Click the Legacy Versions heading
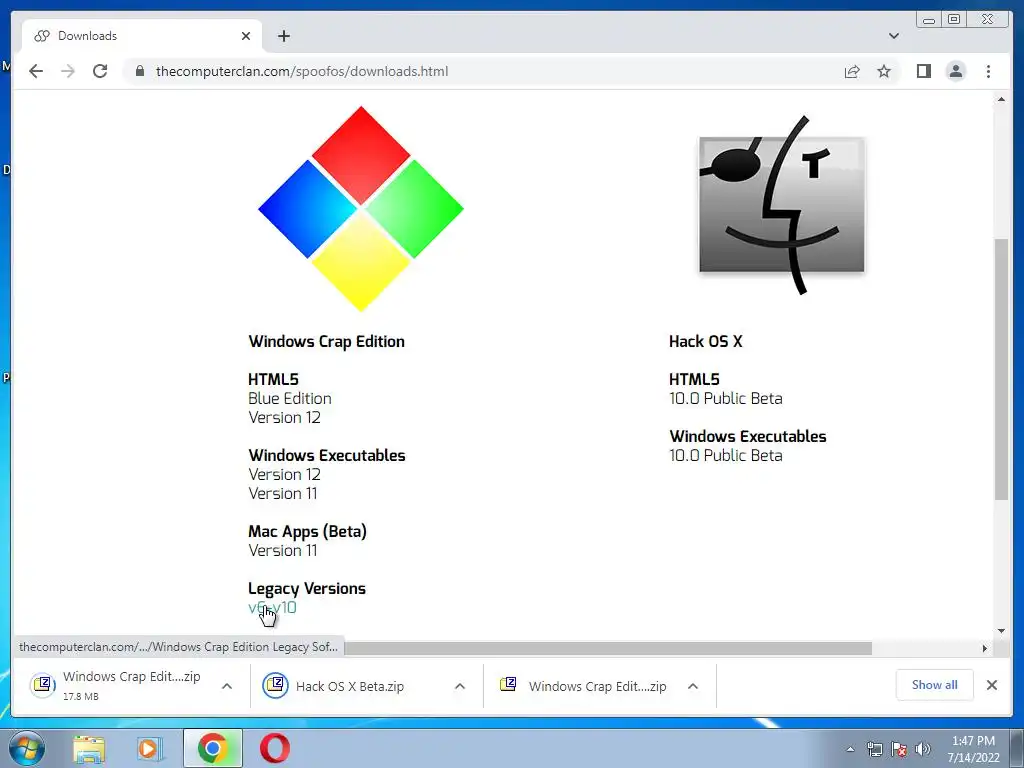This screenshot has width=1024, height=768. [307, 588]
